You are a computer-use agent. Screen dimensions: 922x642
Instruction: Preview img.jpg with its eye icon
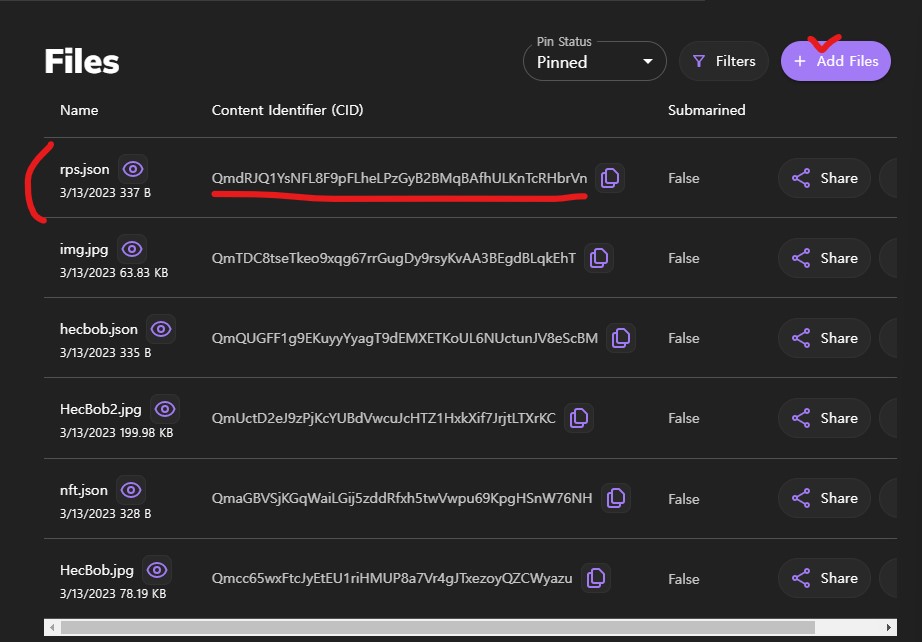click(132, 249)
